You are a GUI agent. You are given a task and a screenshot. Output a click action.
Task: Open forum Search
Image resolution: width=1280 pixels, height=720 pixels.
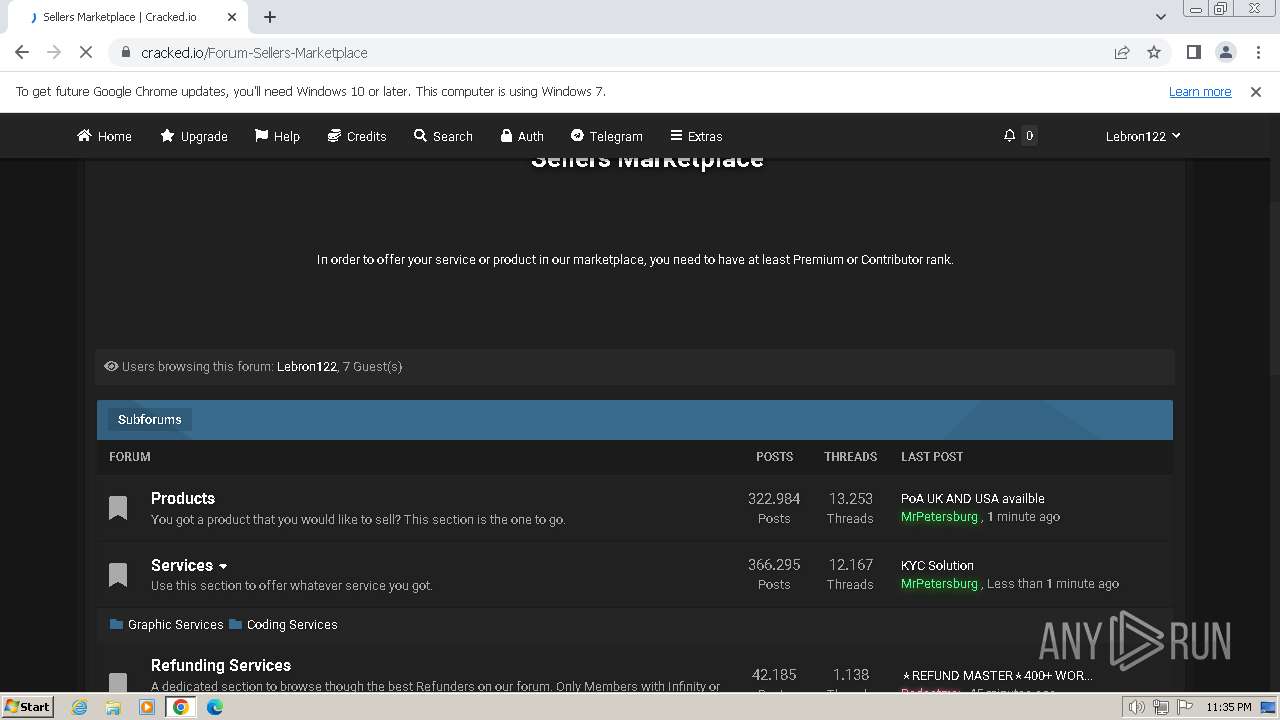[x=443, y=136]
